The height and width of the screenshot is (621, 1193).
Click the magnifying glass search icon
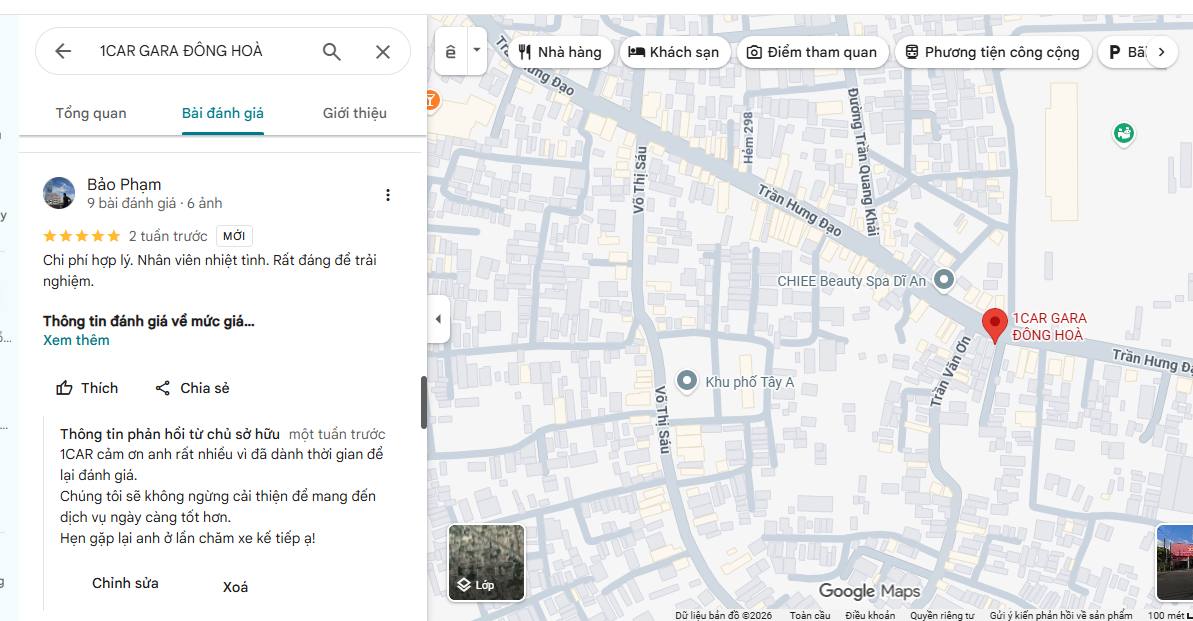[x=331, y=51]
